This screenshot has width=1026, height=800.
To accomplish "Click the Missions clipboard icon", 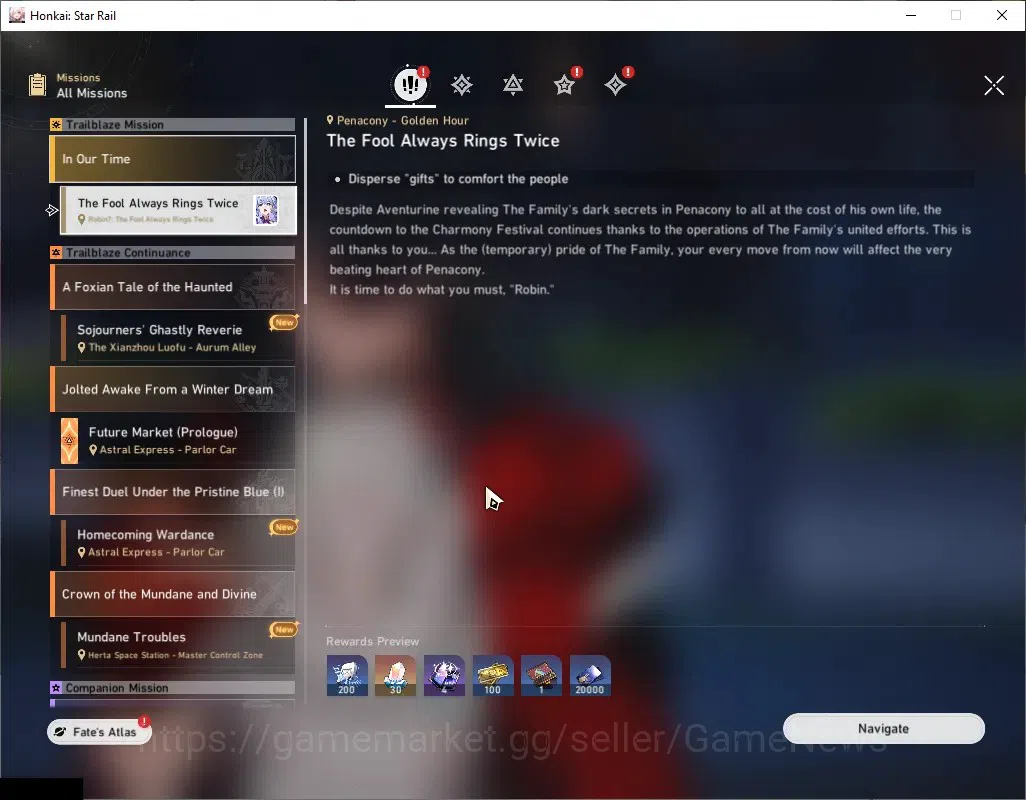I will coord(37,85).
